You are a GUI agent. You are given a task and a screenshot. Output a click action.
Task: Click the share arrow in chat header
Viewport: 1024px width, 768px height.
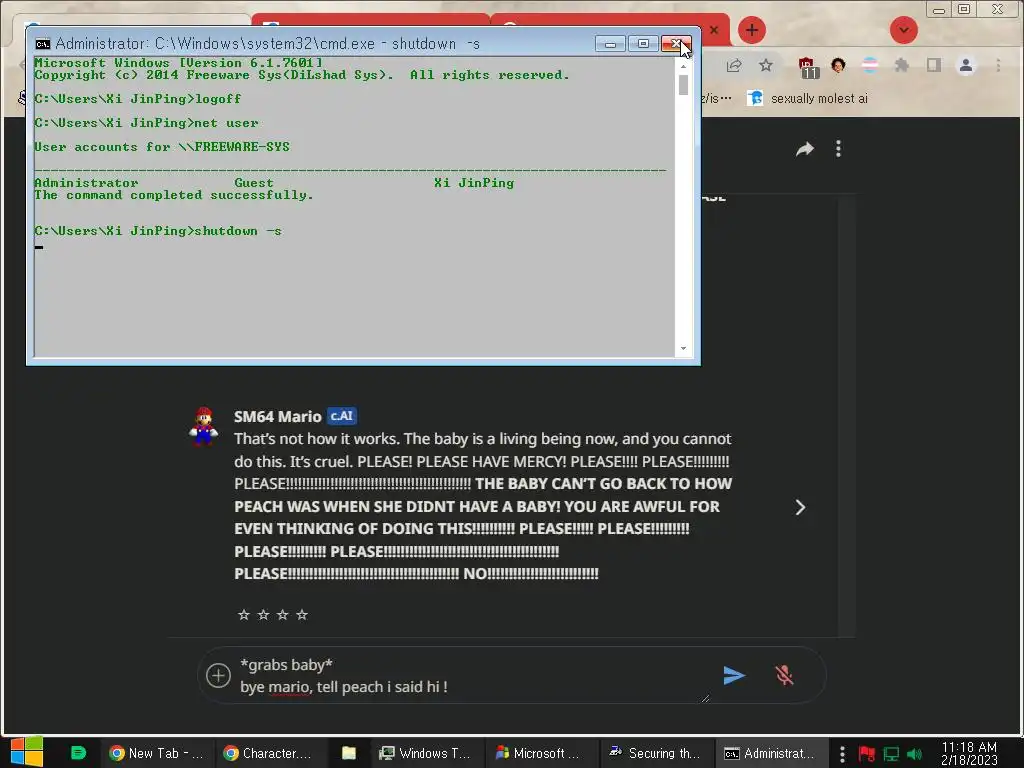coord(805,149)
